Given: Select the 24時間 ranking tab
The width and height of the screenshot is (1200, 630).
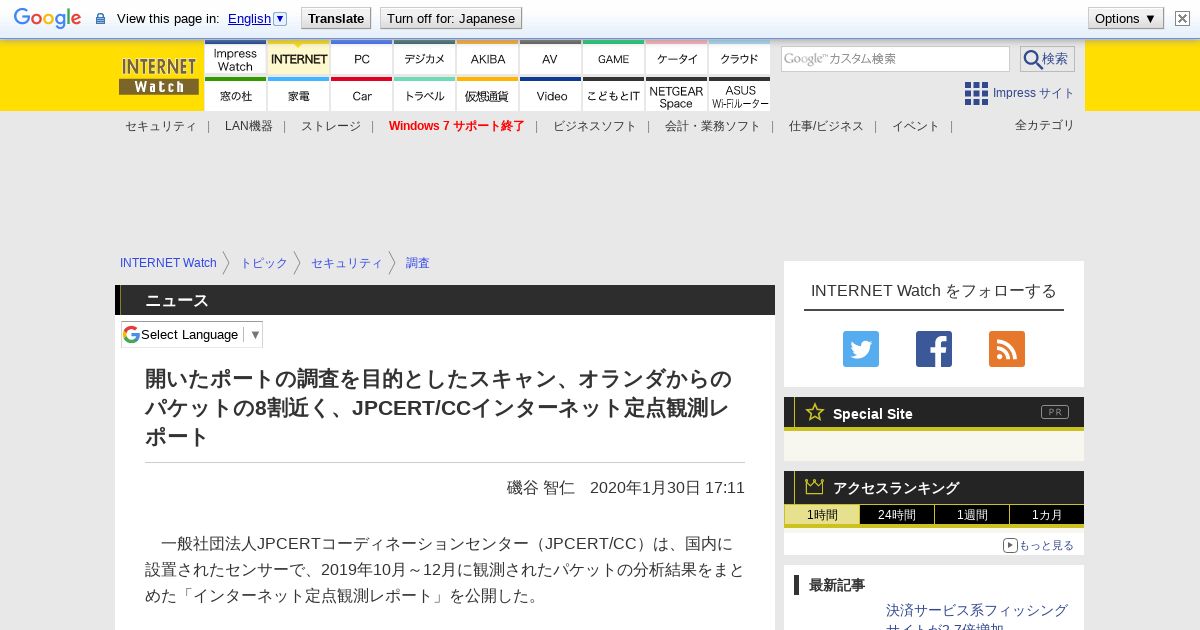Looking at the screenshot, I should pyautogui.click(x=897, y=515).
